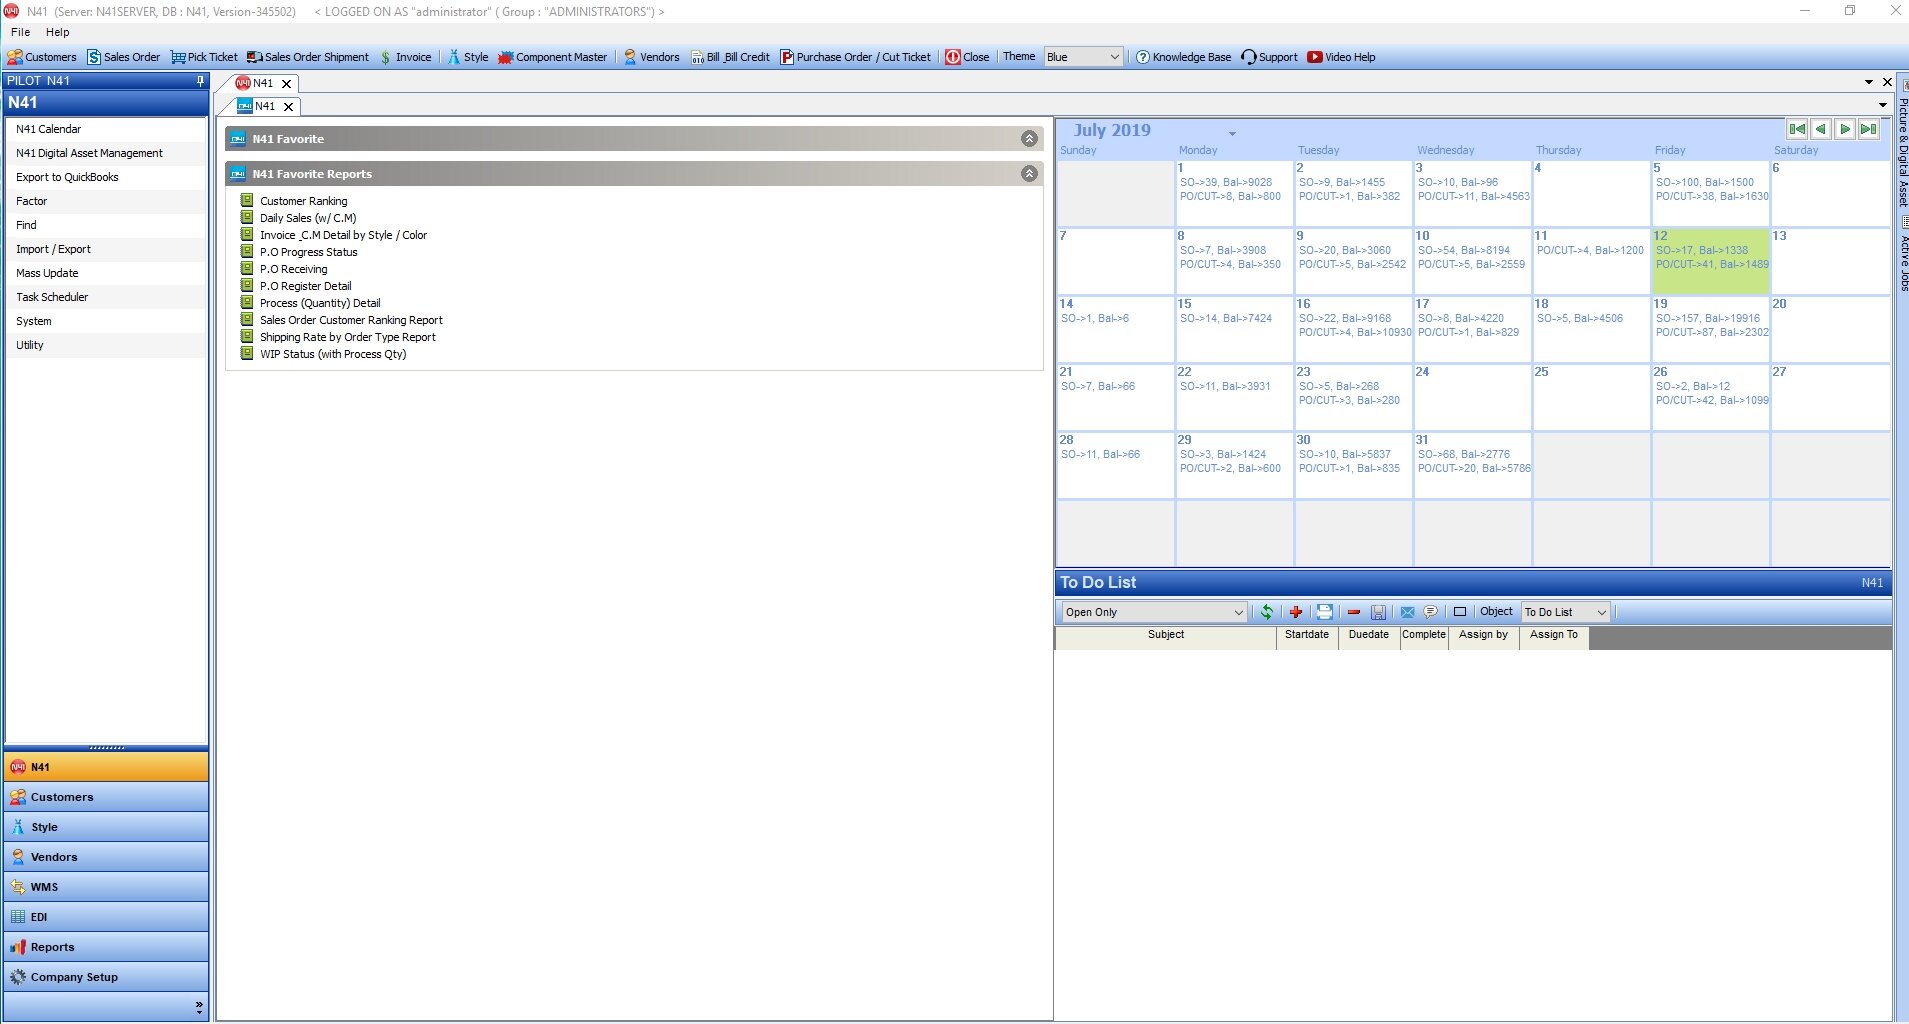Select July 19 calendar cell
This screenshot has height=1024, width=1909.
1710,329
